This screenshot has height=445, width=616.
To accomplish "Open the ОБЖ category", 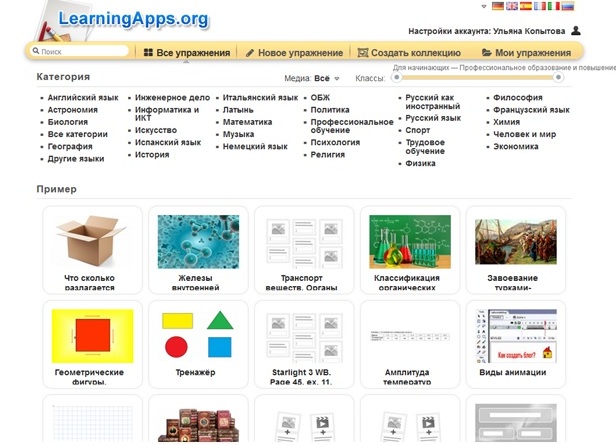I will pyautogui.click(x=320, y=97).
